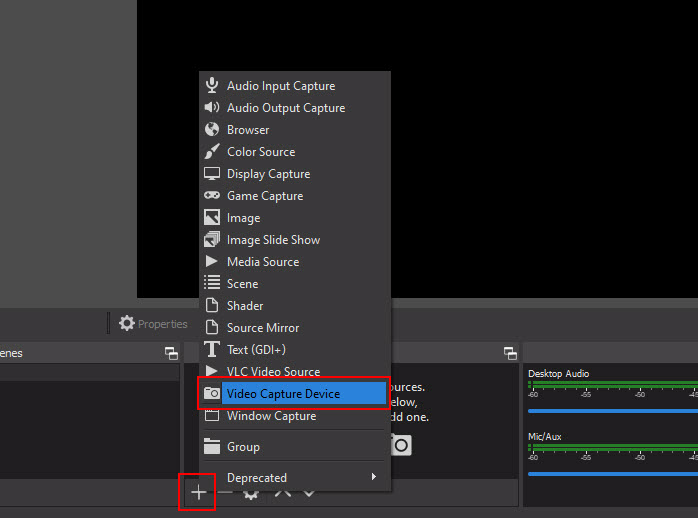Screen dimensions: 698x518
Task: Pop out the Sources dock with its window icon
Action: (x=510, y=354)
